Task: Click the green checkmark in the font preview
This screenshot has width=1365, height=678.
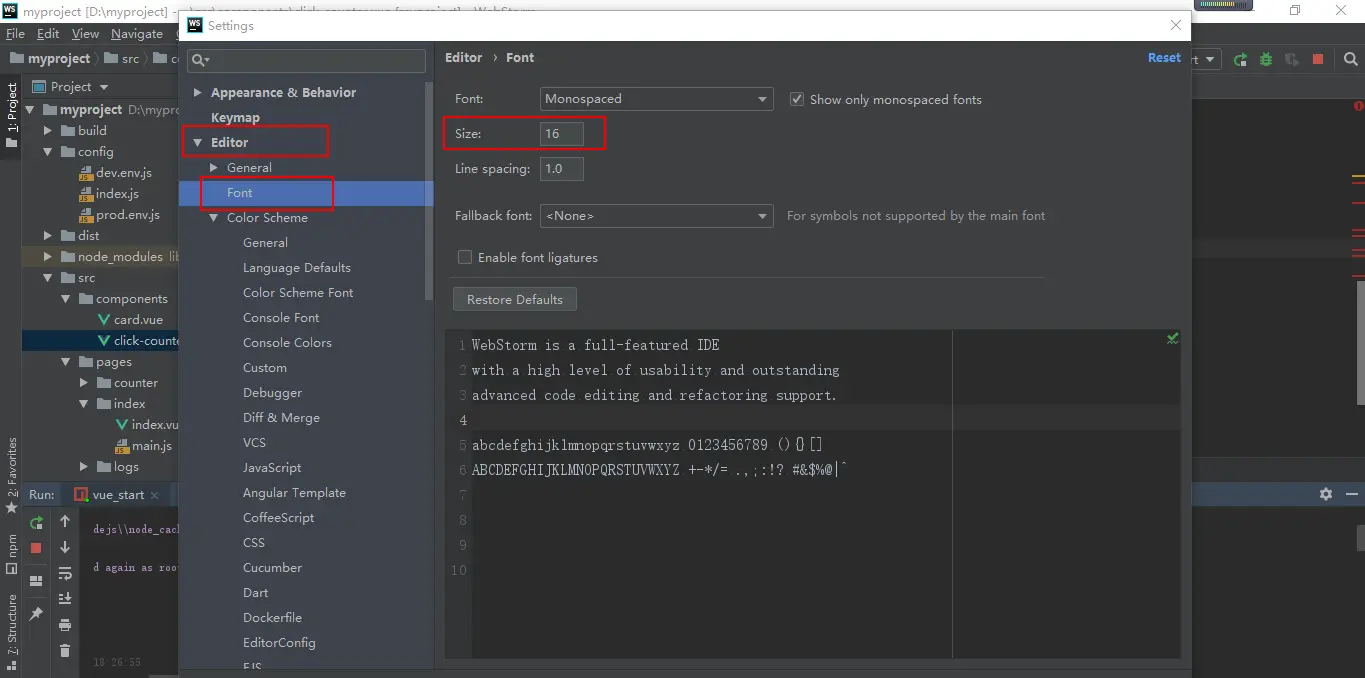Action: pyautogui.click(x=1172, y=339)
